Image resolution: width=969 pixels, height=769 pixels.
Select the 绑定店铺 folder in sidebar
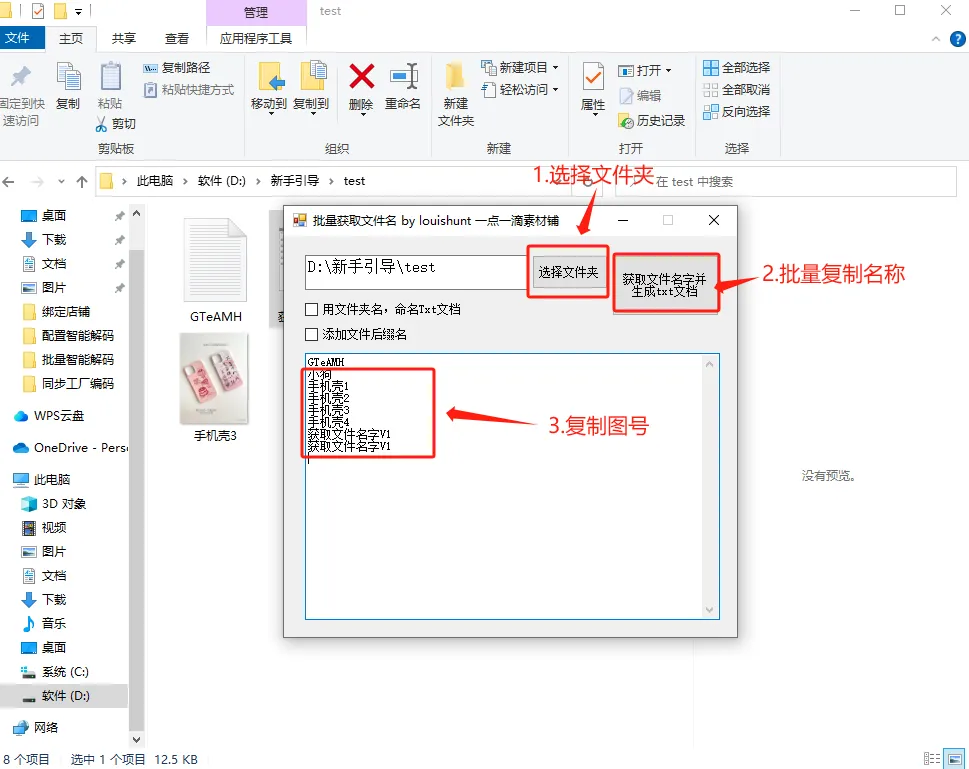[x=66, y=312]
